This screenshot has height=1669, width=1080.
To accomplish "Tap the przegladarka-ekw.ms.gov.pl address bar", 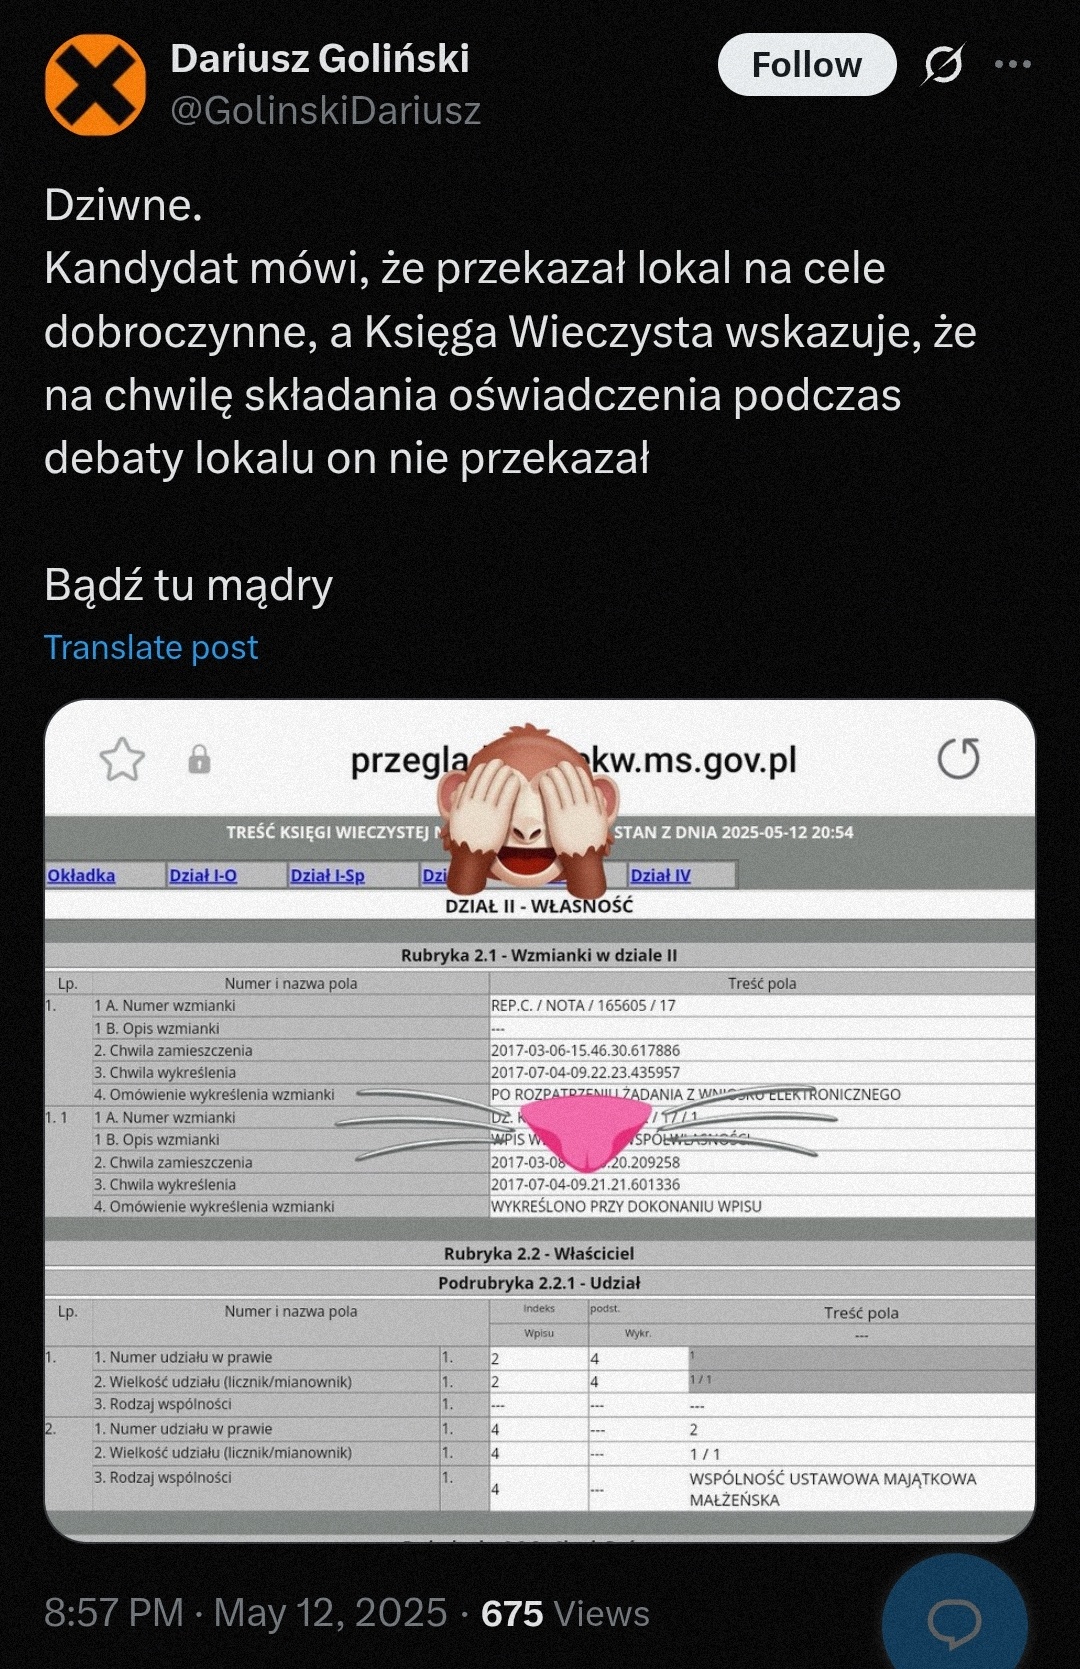I will (x=573, y=761).
